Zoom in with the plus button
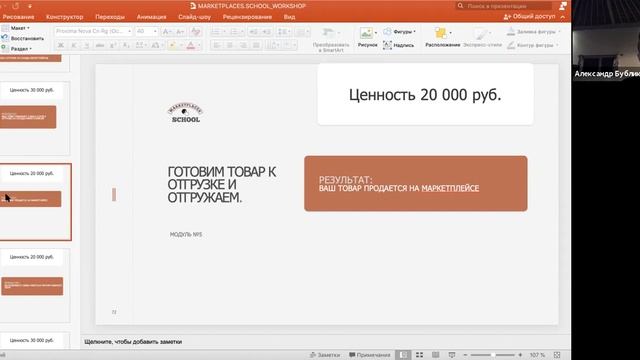The height and width of the screenshot is (360, 640). pos(520,355)
